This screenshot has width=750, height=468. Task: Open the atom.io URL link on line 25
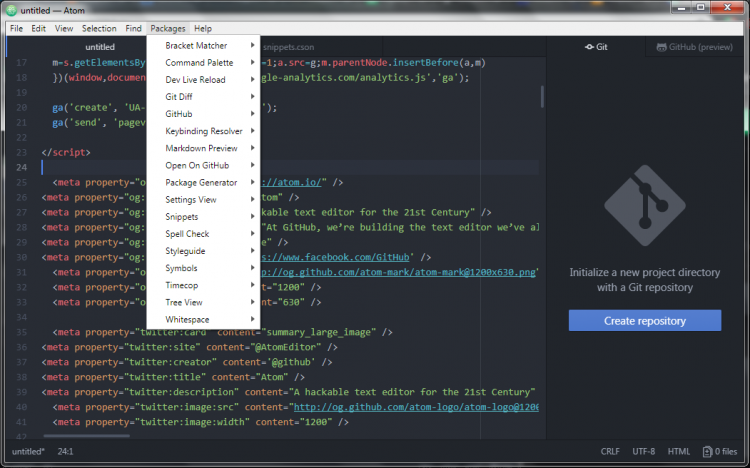291,182
